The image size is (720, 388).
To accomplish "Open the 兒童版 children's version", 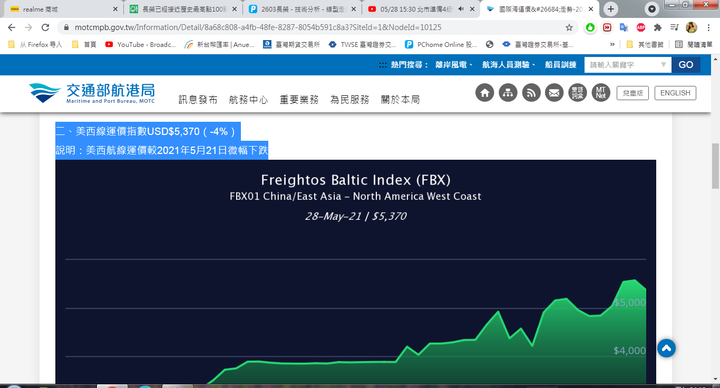I will [x=632, y=93].
